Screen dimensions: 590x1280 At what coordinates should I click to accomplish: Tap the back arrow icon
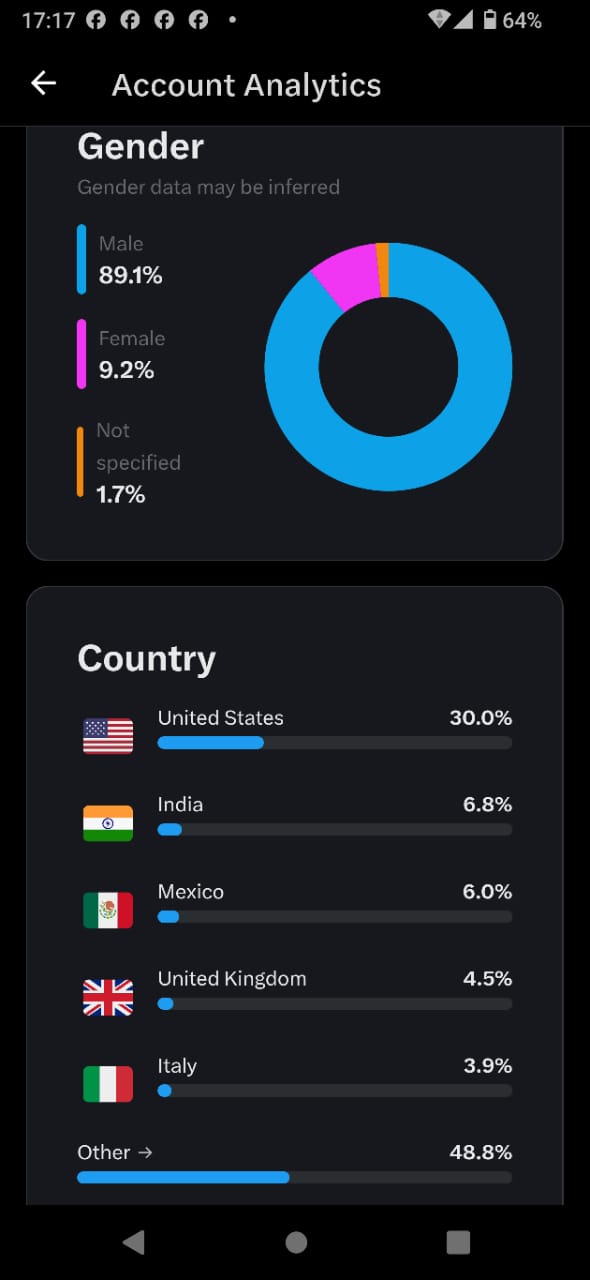[x=43, y=84]
